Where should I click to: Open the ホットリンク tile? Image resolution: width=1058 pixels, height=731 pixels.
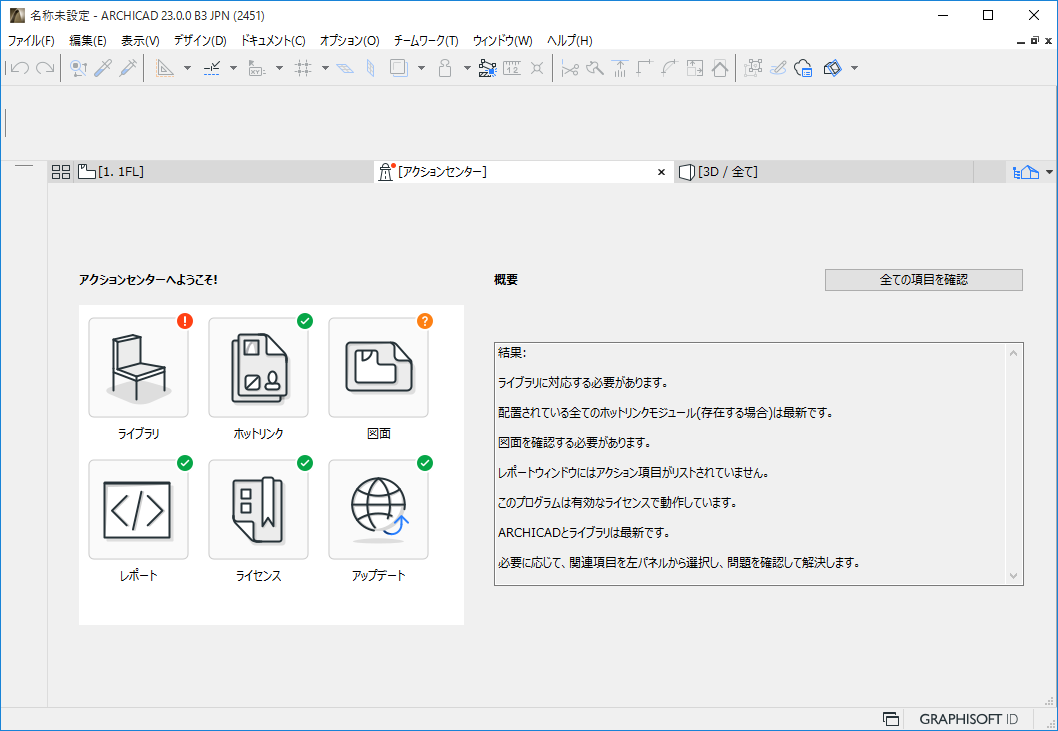pyautogui.click(x=258, y=368)
